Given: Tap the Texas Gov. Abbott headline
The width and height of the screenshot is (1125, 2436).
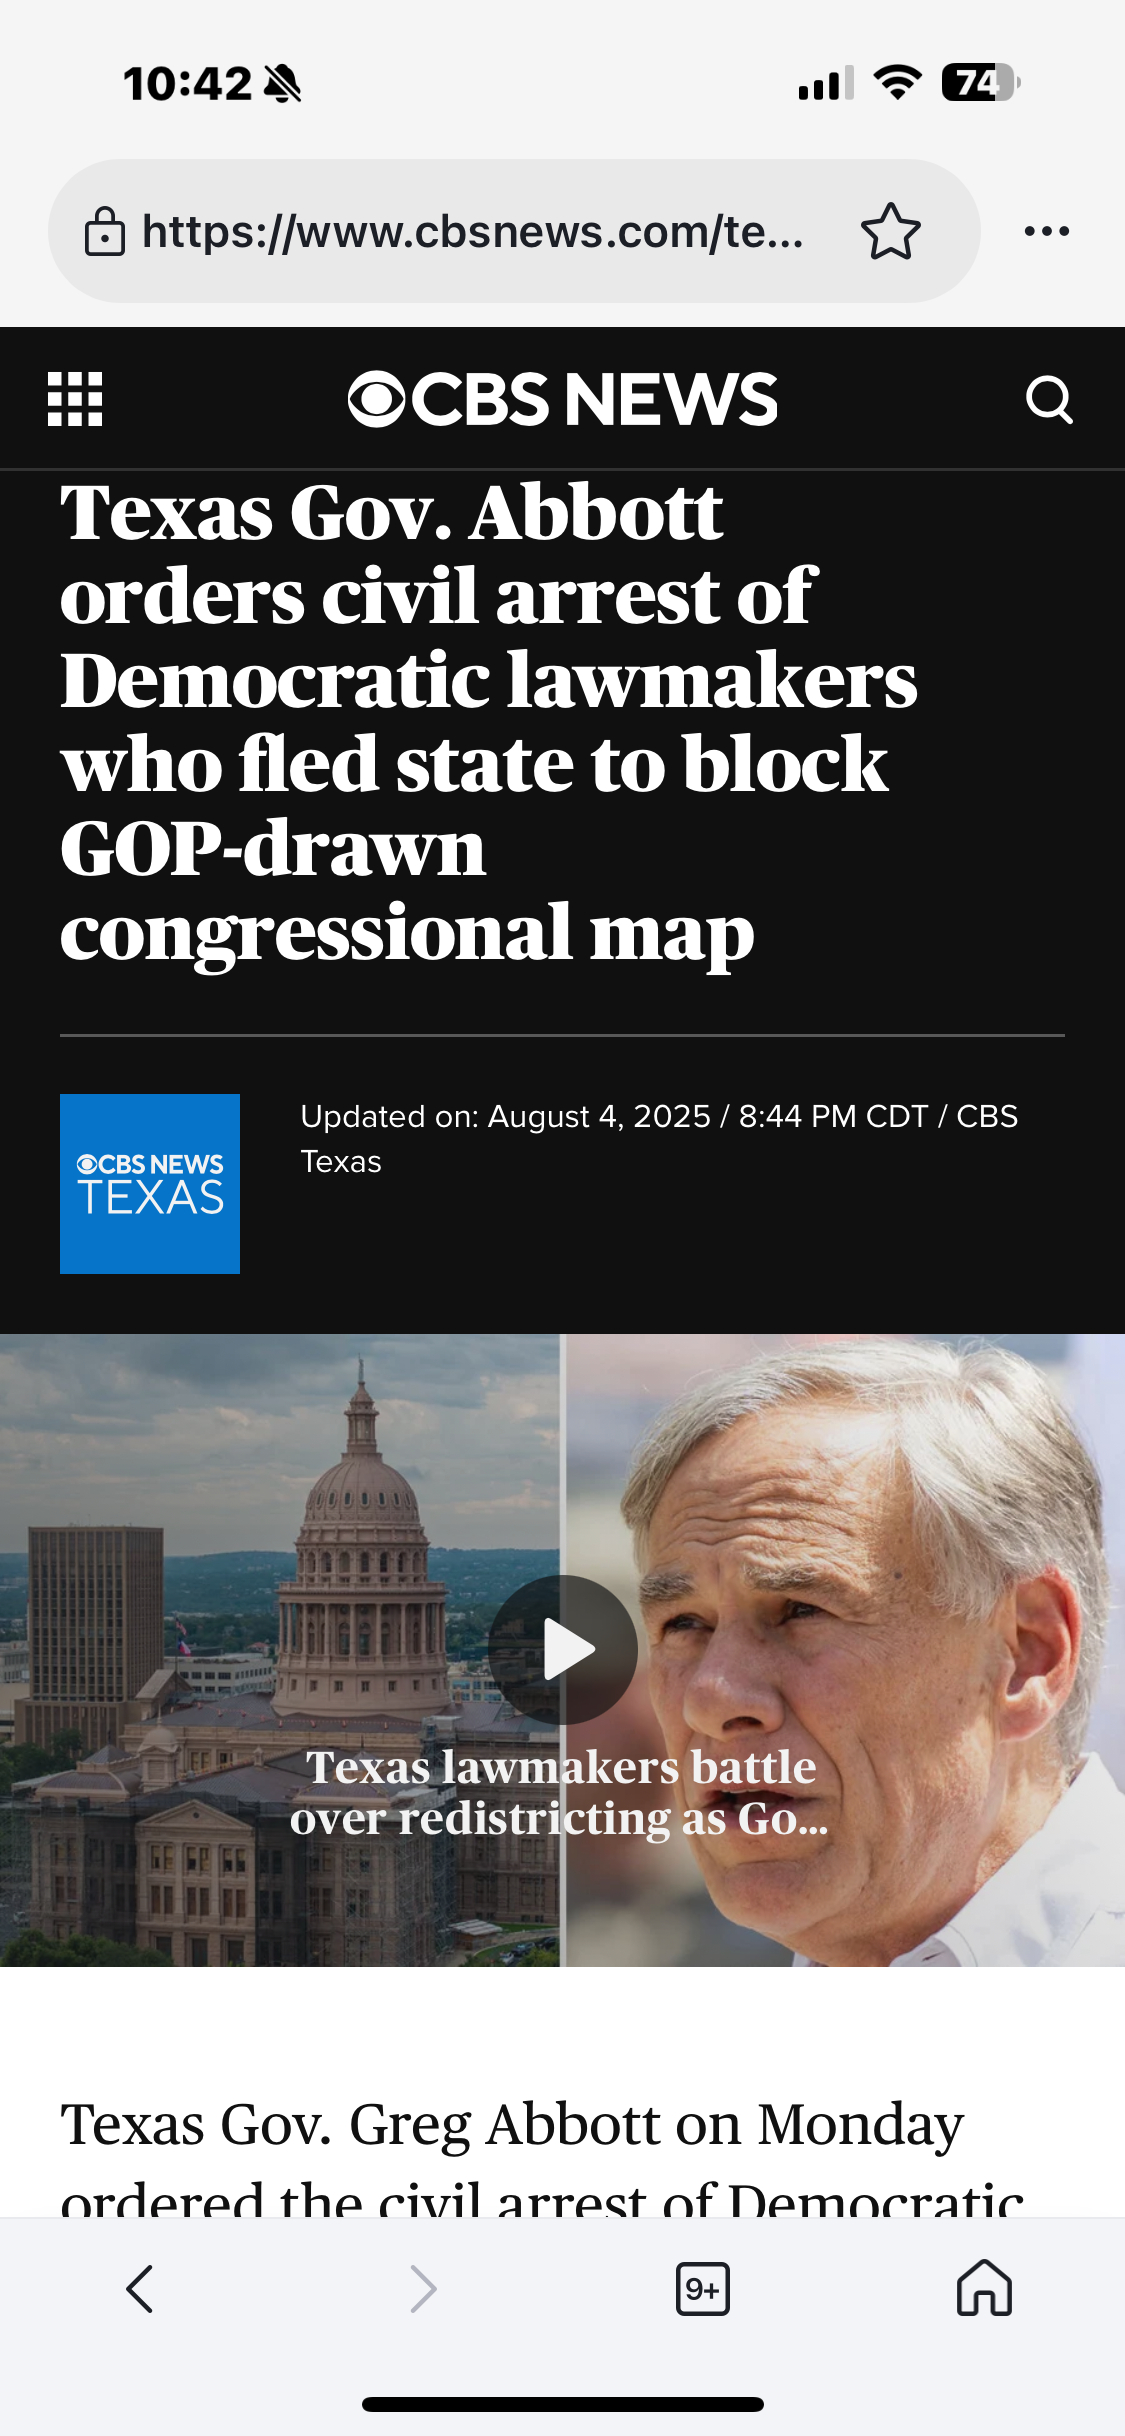Looking at the screenshot, I should pyautogui.click(x=489, y=722).
